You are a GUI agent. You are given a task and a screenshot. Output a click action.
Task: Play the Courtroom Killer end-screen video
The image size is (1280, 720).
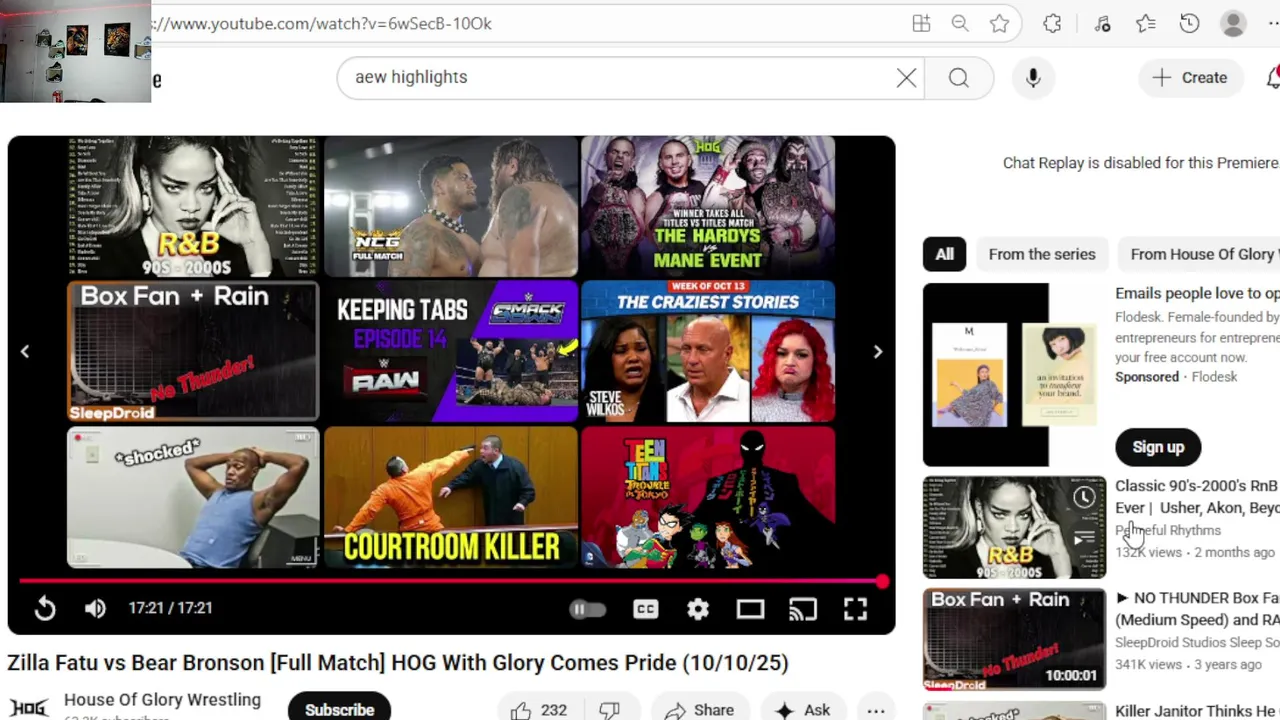451,497
